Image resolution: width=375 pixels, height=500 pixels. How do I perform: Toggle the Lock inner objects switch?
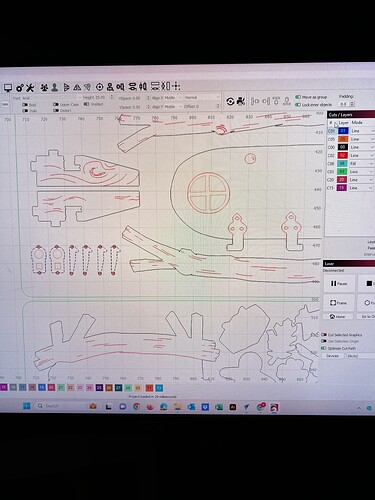[x=298, y=105]
